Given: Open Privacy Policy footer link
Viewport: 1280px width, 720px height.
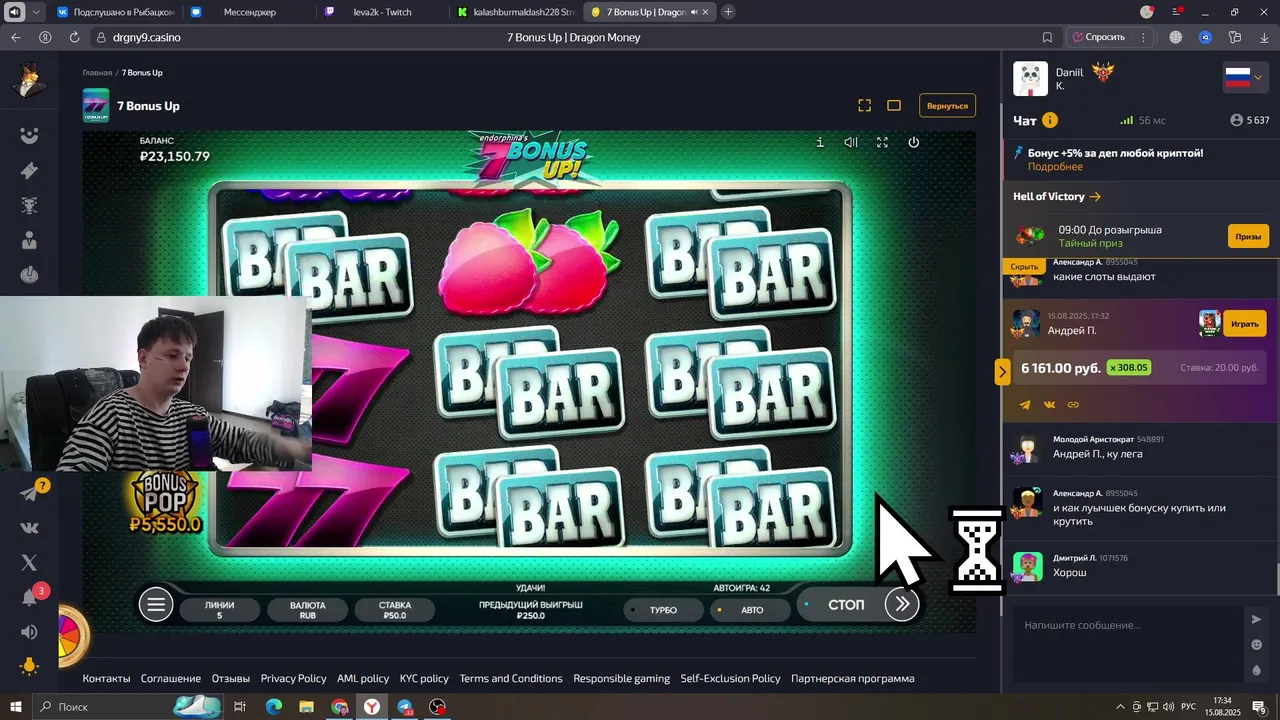Looking at the screenshot, I should pyautogui.click(x=293, y=678).
